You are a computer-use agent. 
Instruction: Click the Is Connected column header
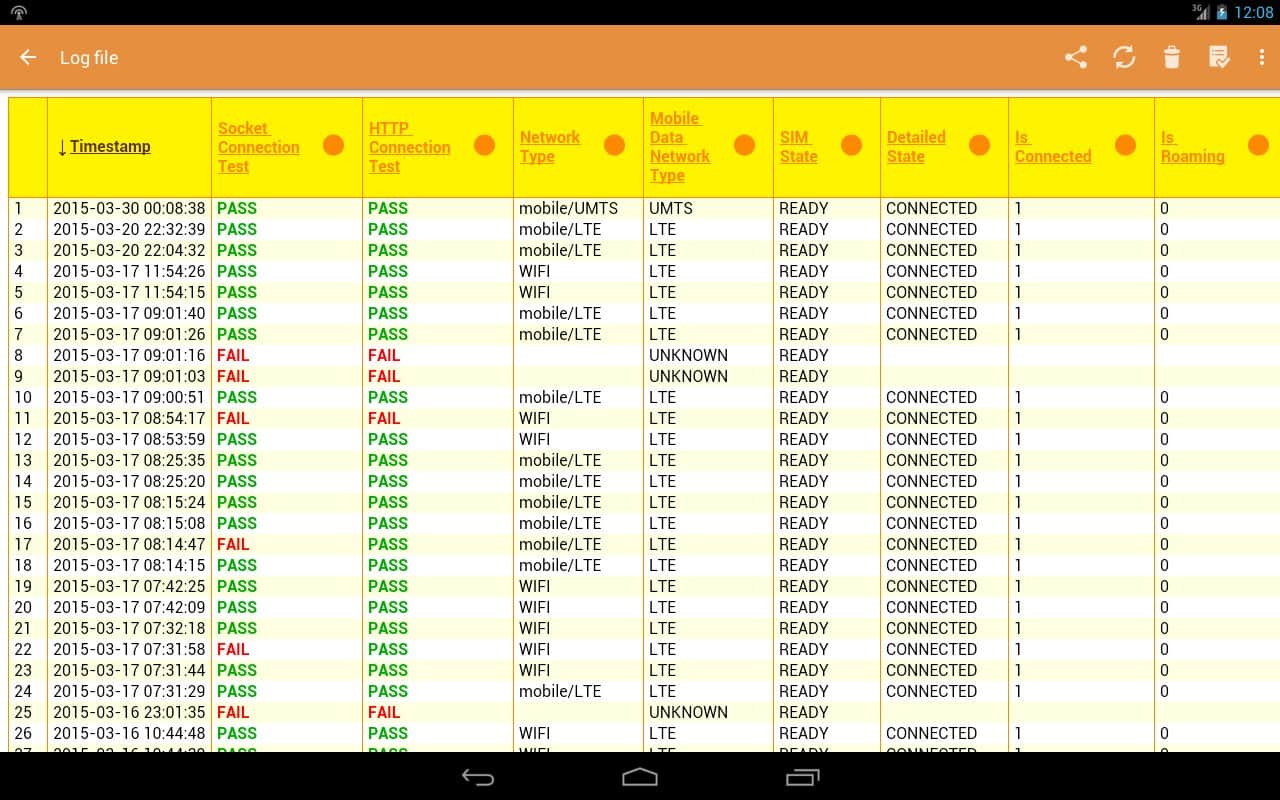[x=1052, y=147]
